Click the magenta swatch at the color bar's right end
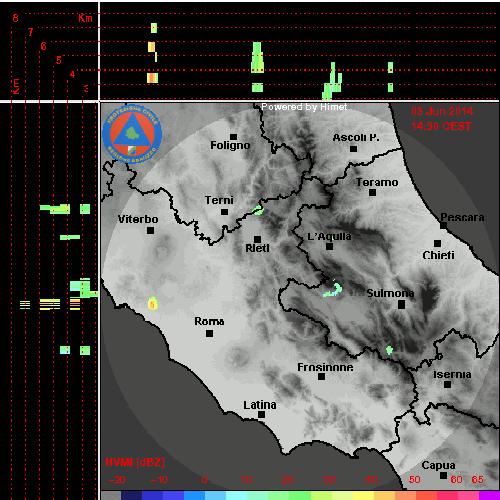500x500 pixels. [x=489, y=495]
